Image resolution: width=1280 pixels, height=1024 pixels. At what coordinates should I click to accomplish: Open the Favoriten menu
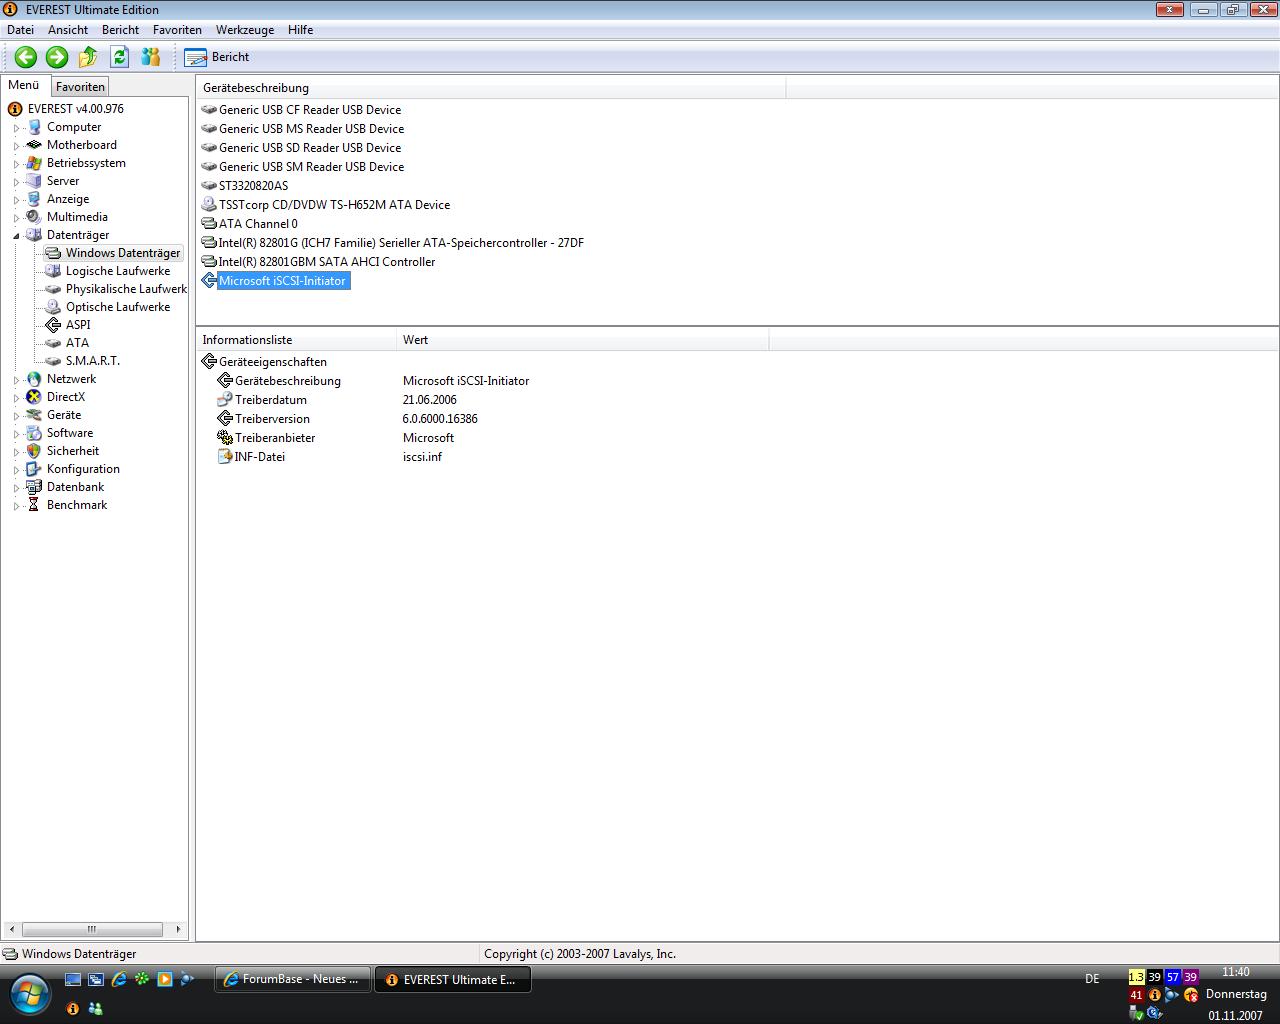click(177, 30)
